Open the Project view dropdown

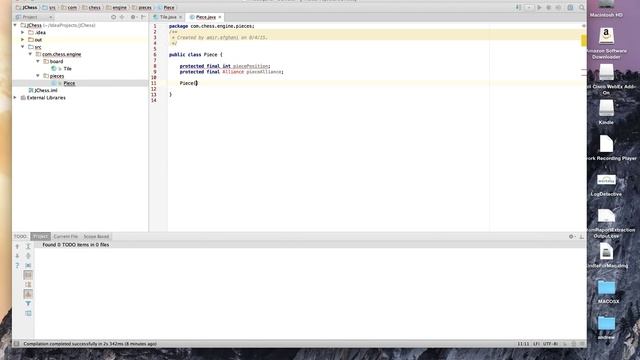click(34, 17)
